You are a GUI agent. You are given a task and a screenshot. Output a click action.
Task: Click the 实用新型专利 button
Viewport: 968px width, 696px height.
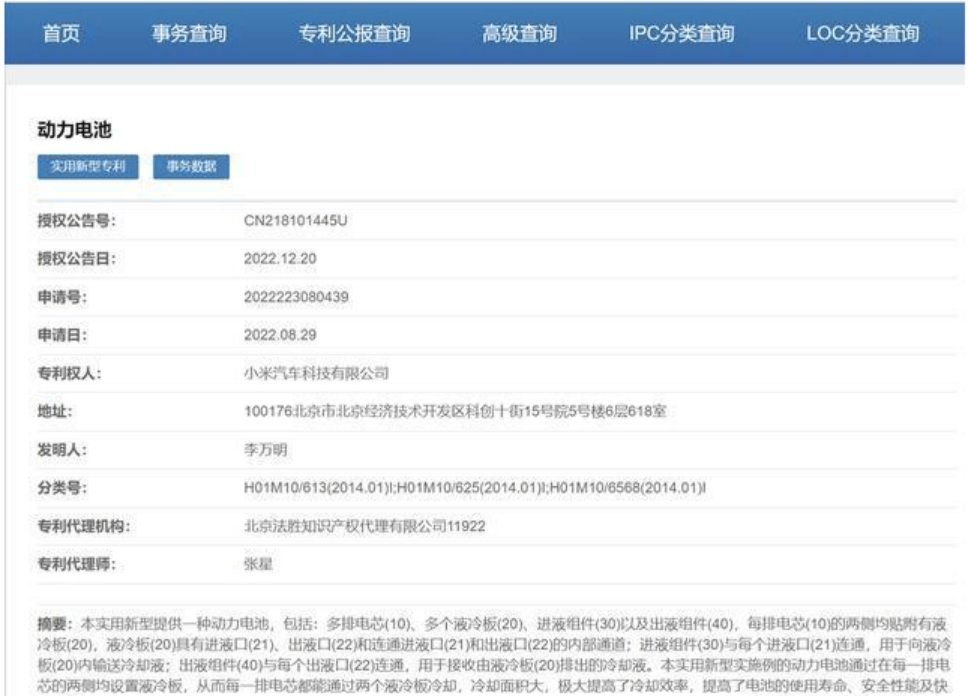point(88,166)
